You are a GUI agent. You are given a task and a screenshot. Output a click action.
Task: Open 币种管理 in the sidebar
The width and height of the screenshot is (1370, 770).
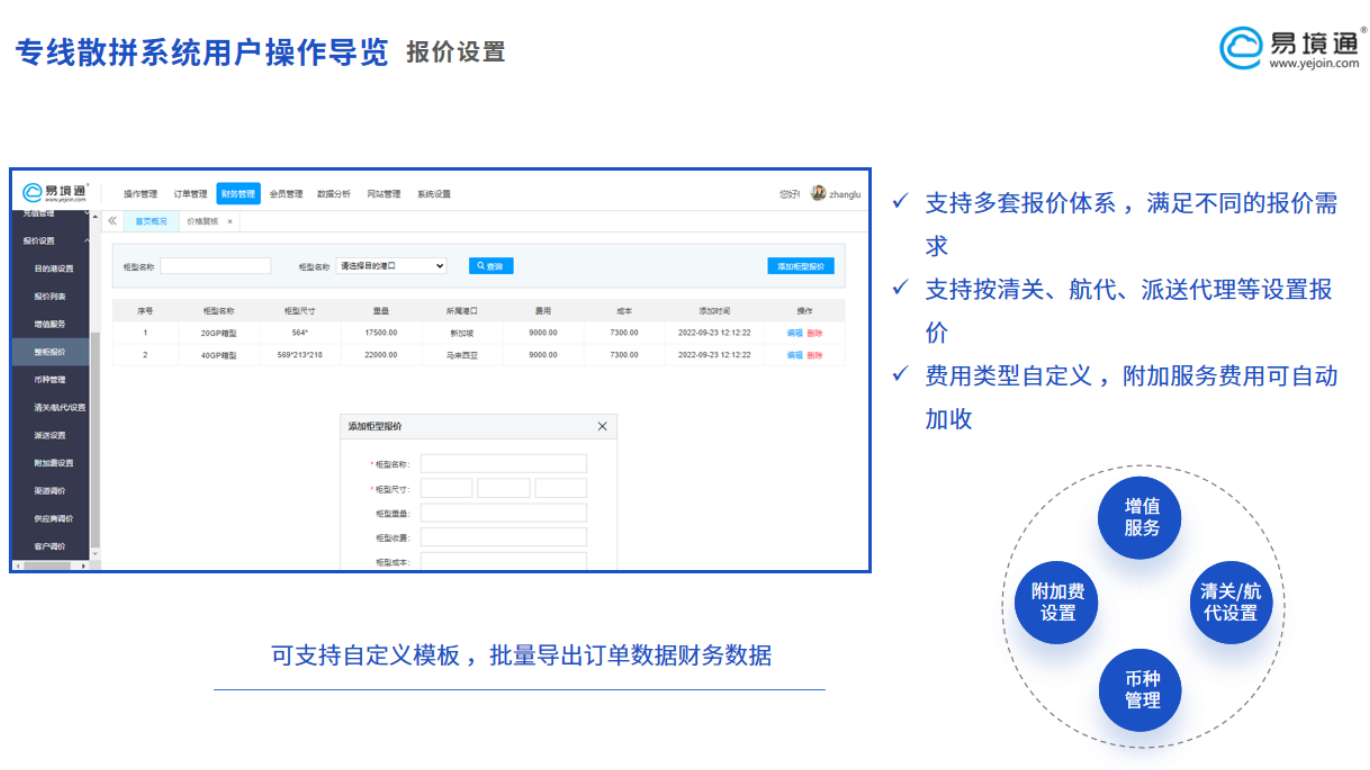point(49,379)
